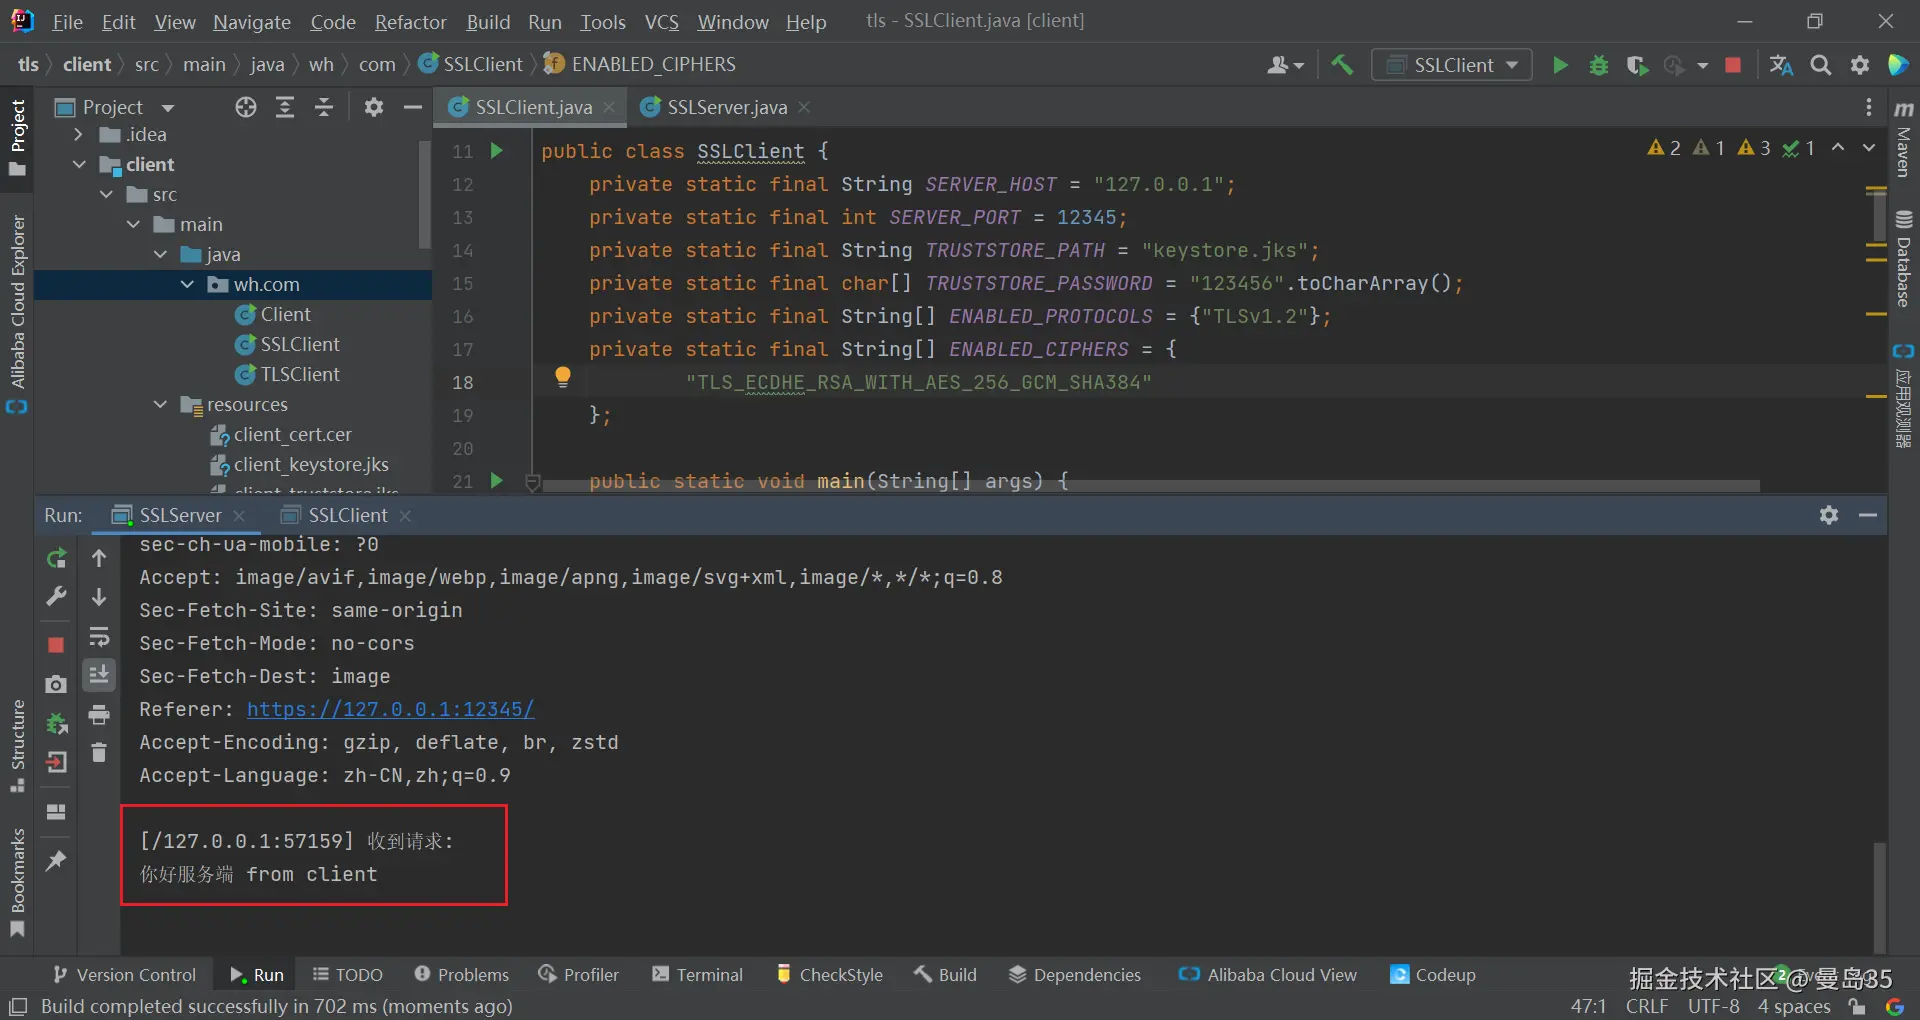Open editor tabs more options menu
1920x1020 pixels.
tap(1868, 107)
